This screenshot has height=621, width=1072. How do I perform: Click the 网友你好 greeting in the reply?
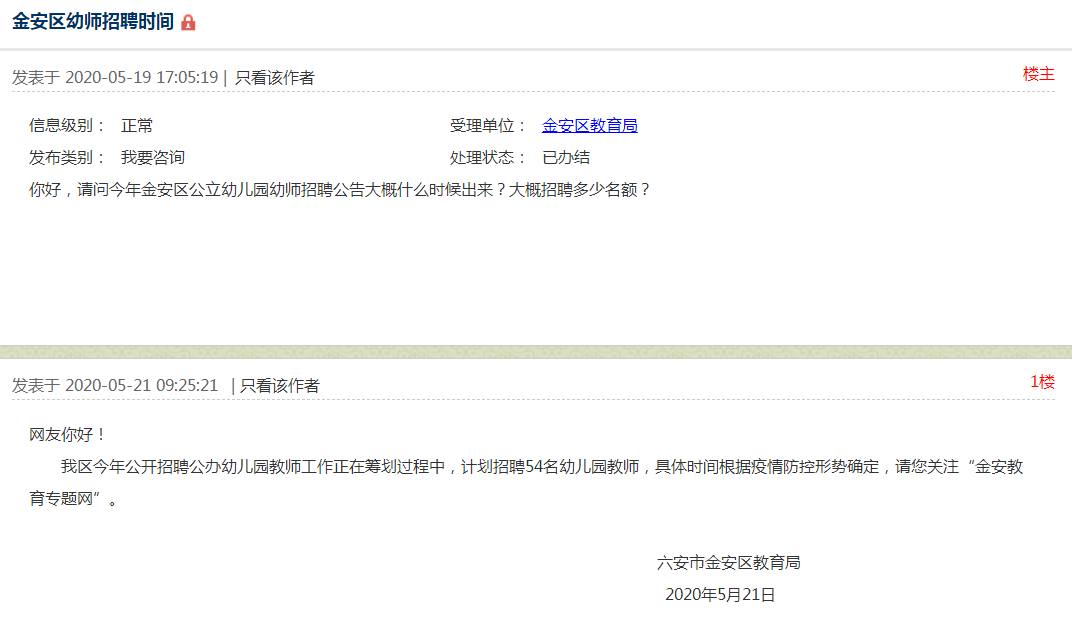(68, 434)
